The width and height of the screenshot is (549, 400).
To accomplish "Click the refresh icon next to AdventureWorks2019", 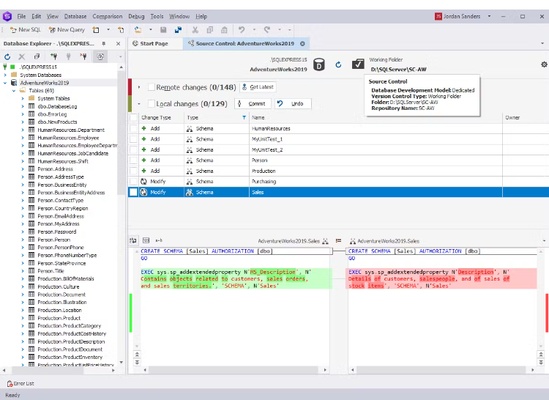I will pos(338,65).
